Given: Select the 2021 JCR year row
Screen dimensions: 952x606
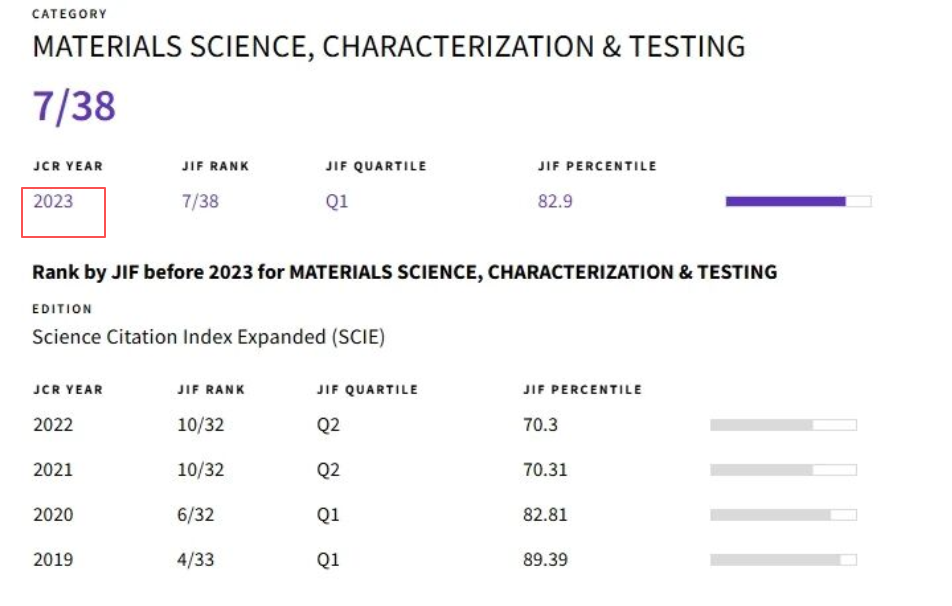Looking at the screenshot, I should click(53, 470).
